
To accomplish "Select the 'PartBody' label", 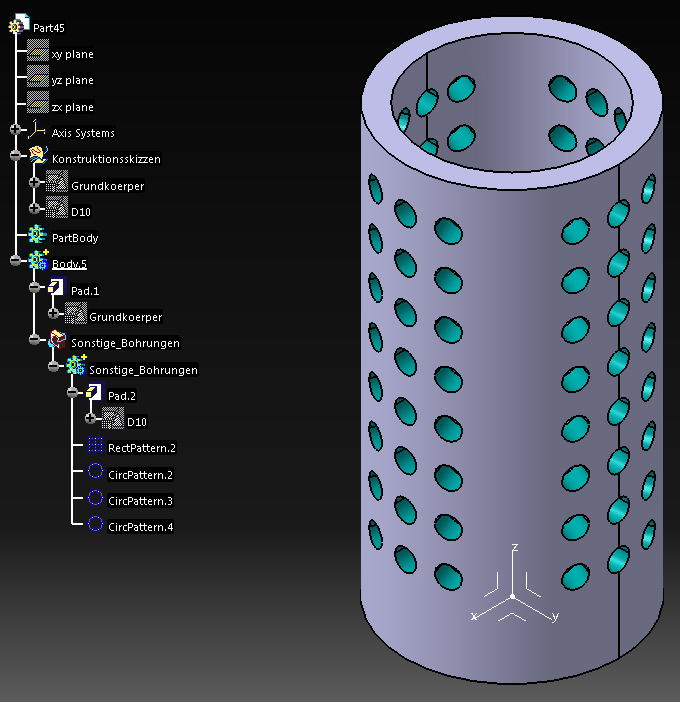I will (x=75, y=238).
